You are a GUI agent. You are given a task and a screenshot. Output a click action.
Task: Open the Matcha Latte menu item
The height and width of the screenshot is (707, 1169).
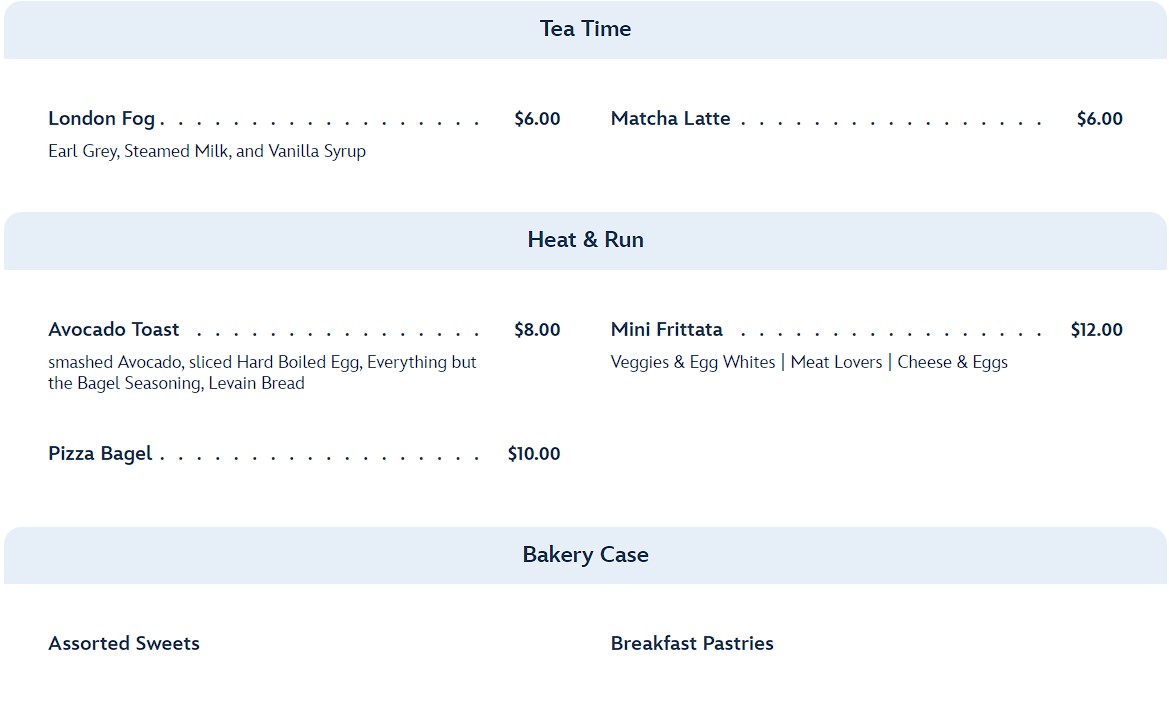[670, 119]
